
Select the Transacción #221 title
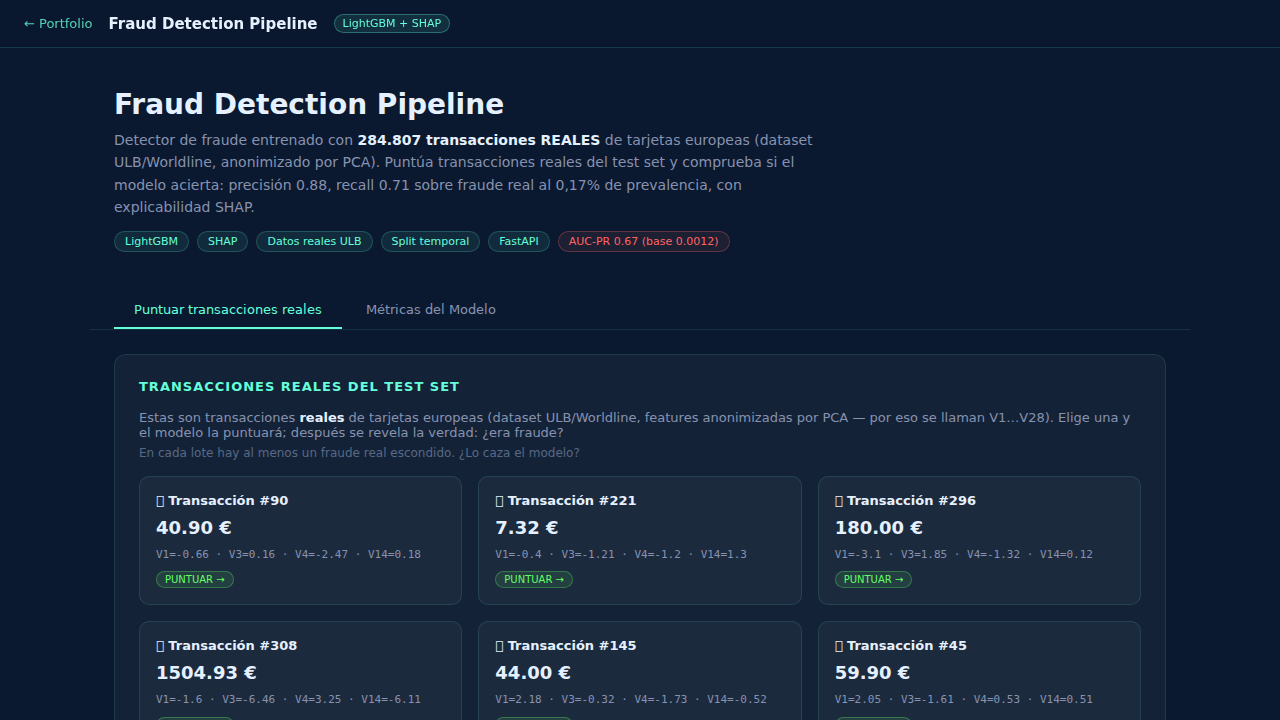coord(572,501)
